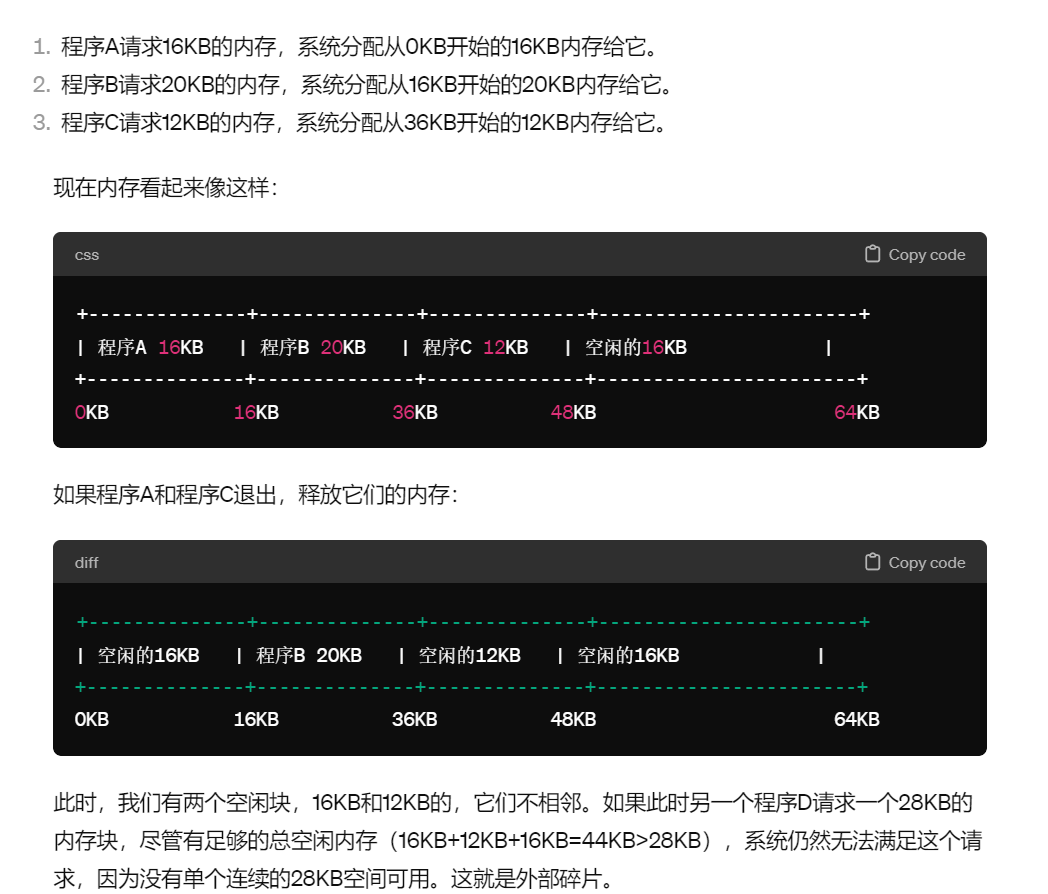Click list item about 程序A请求16KB的内存
This screenshot has width=1048, height=894.
pyautogui.click(x=360, y=46)
